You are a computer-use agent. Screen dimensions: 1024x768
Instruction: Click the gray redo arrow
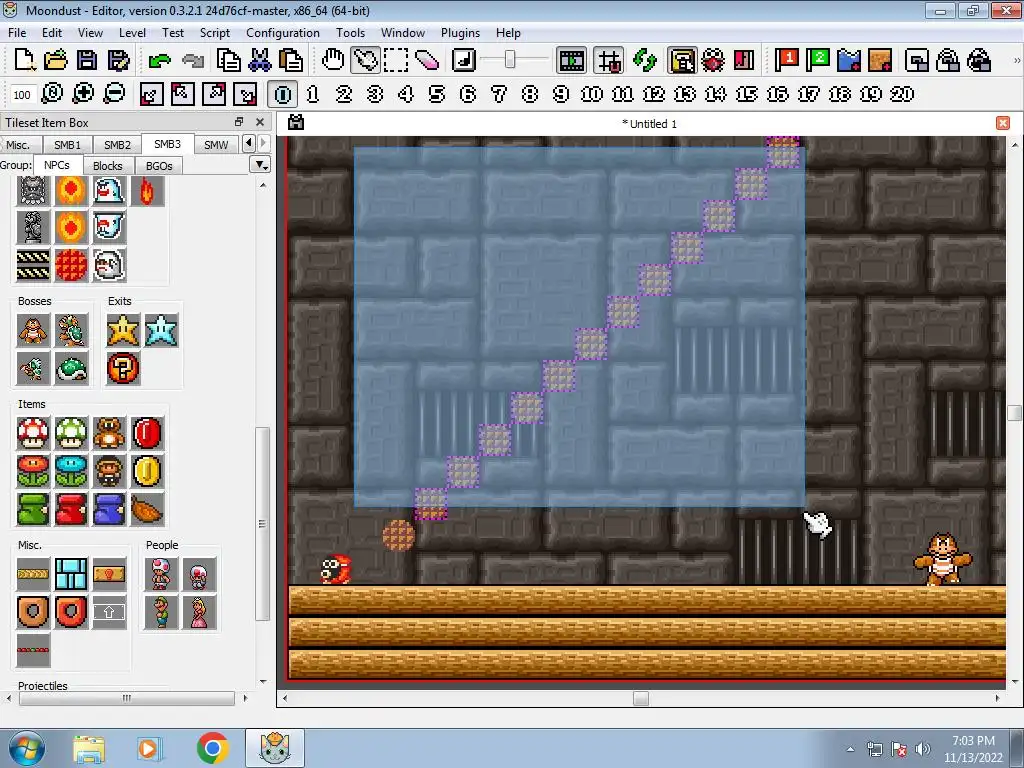(x=192, y=60)
